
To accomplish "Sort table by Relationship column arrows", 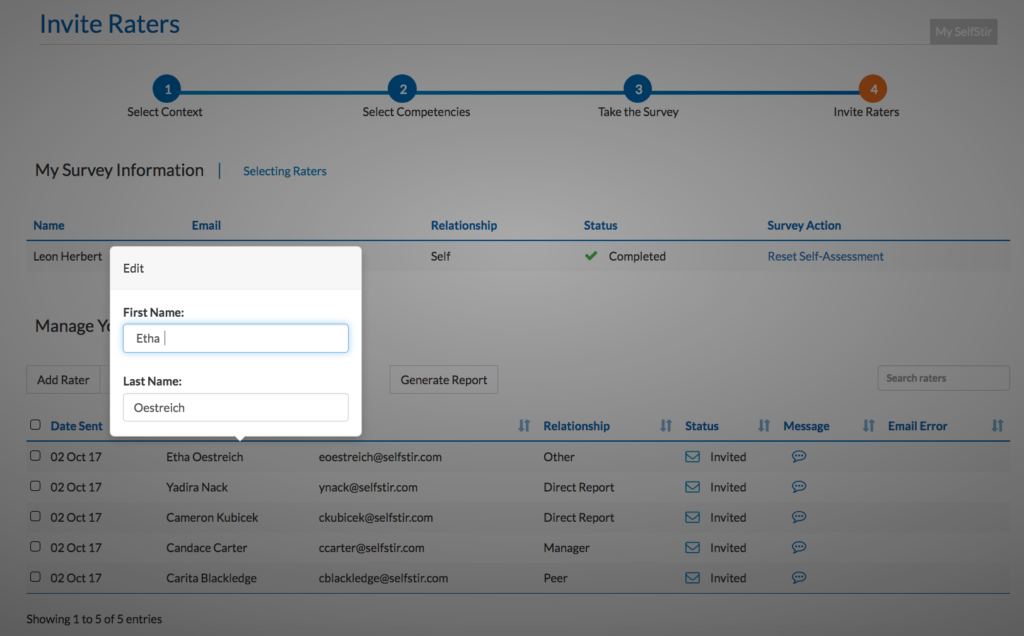I will [666, 426].
